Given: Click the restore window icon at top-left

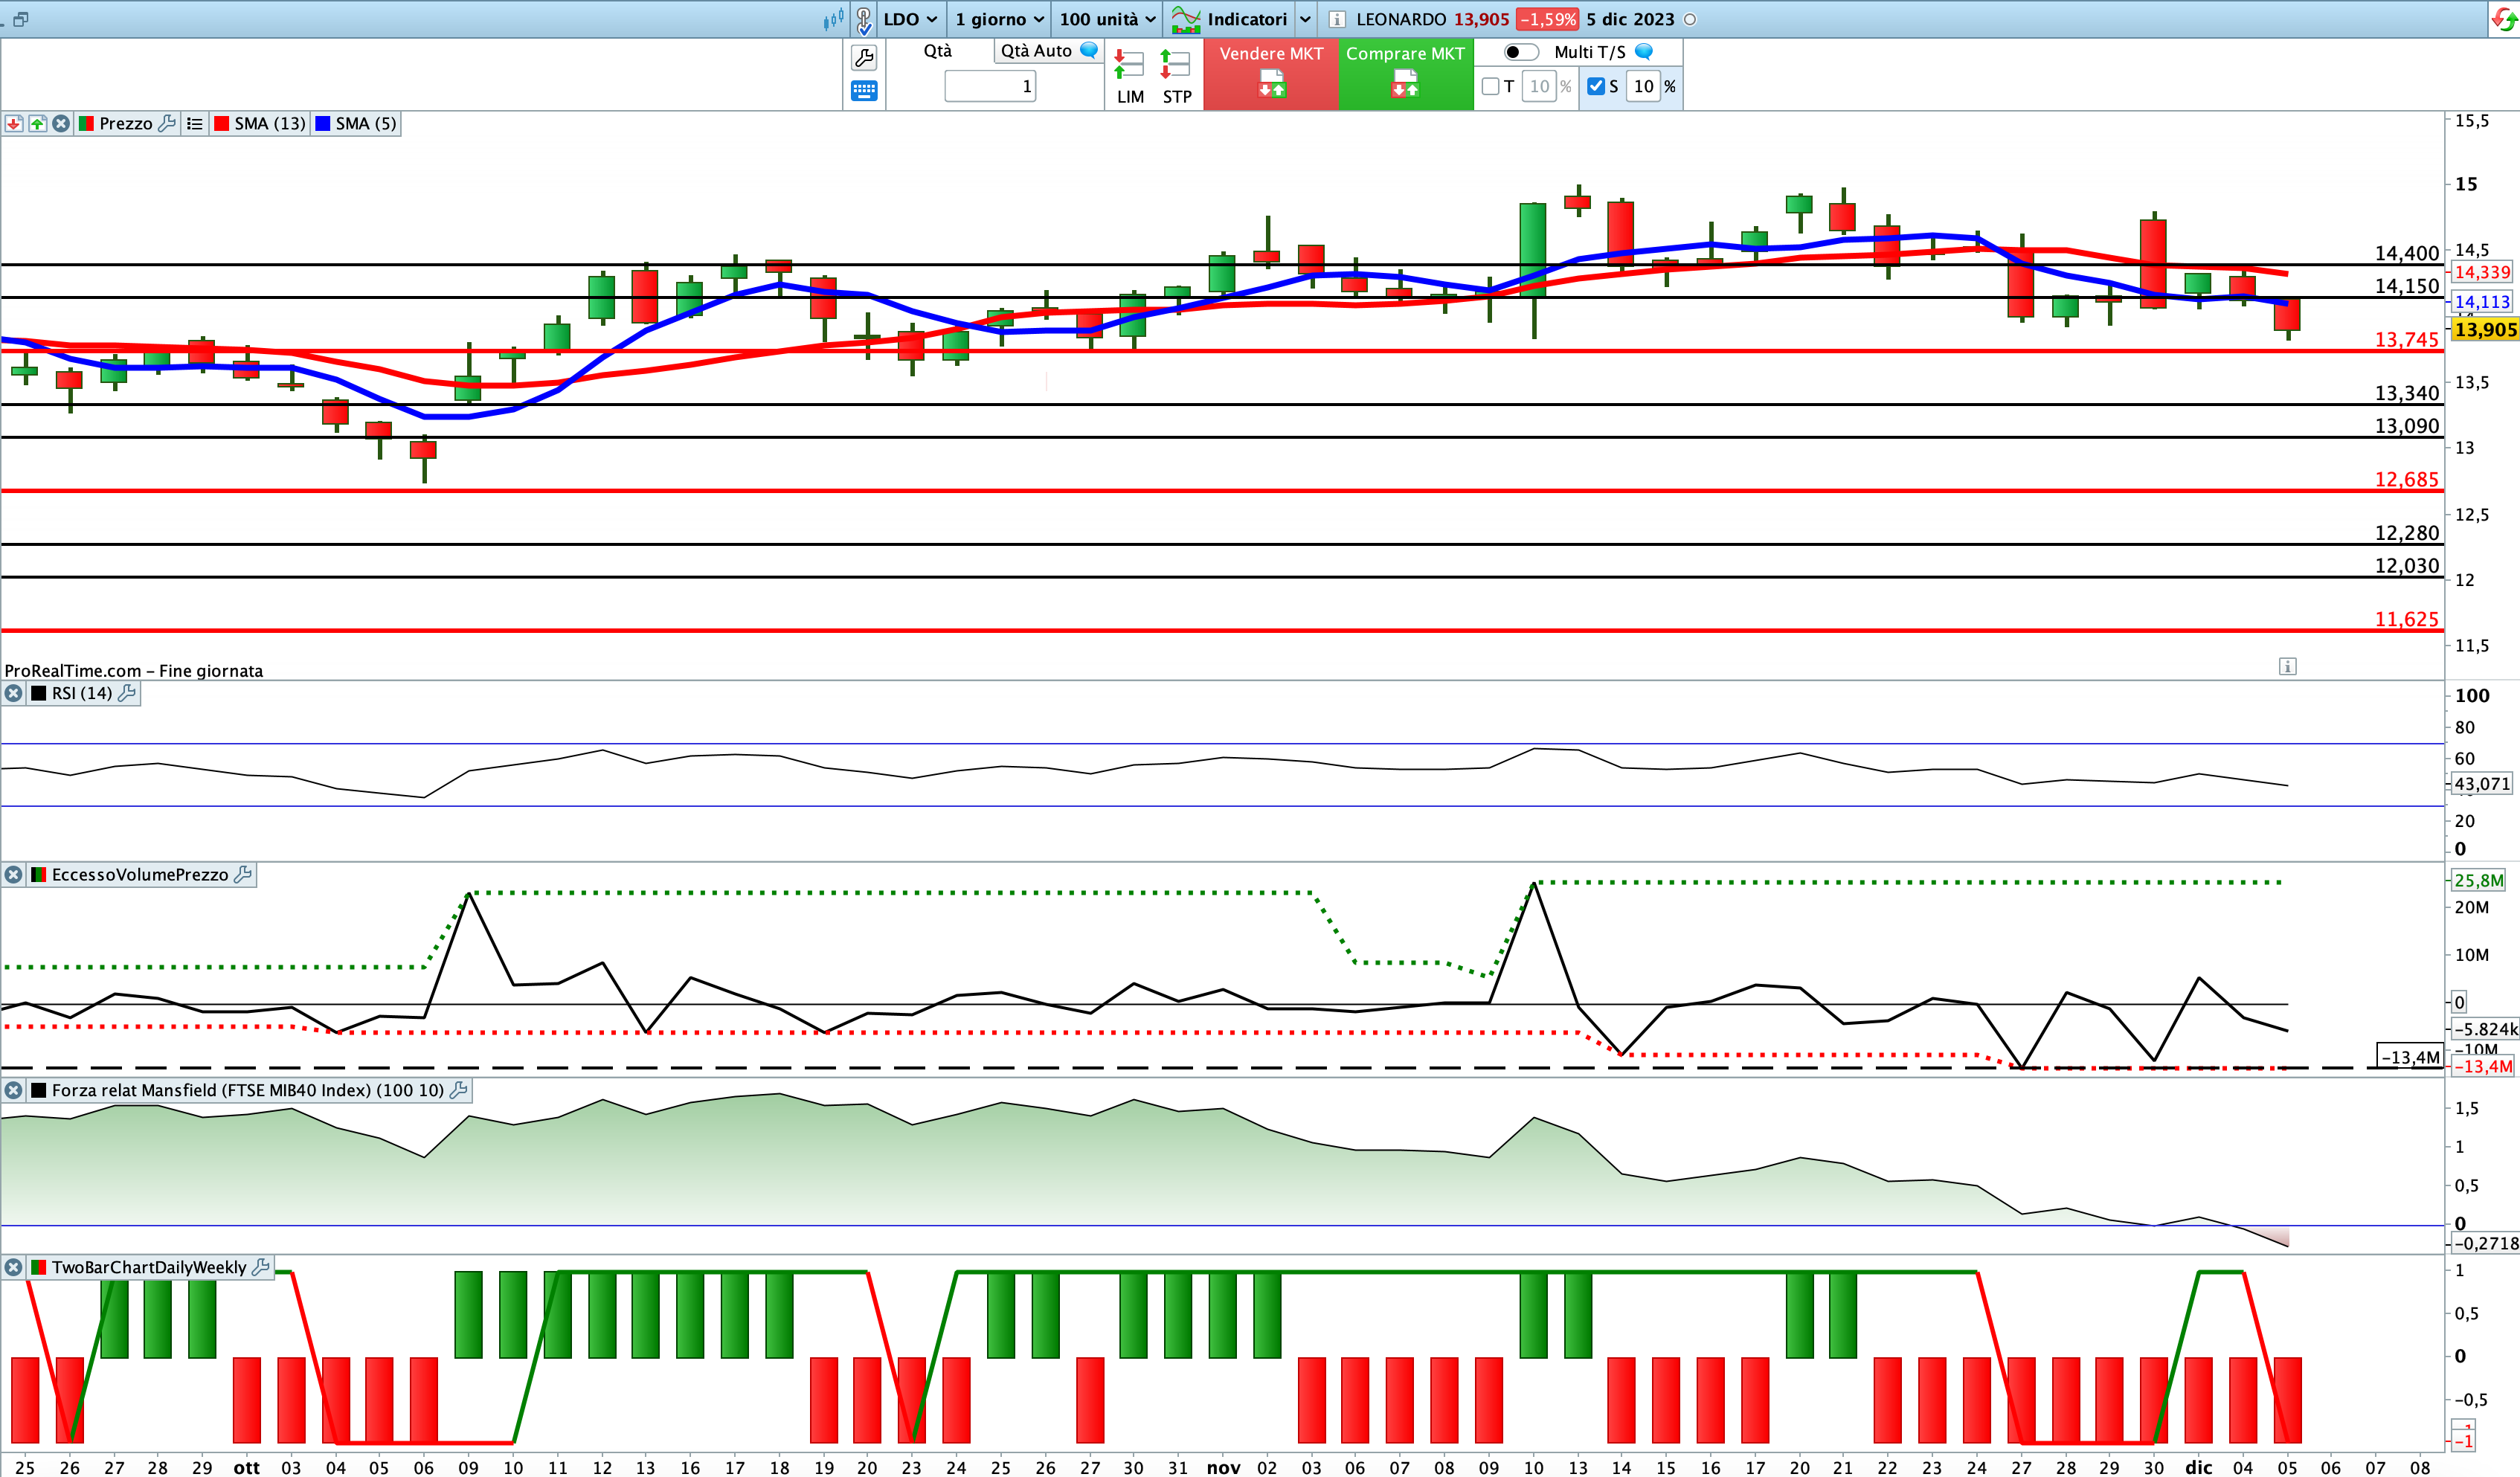Looking at the screenshot, I should [20, 19].
